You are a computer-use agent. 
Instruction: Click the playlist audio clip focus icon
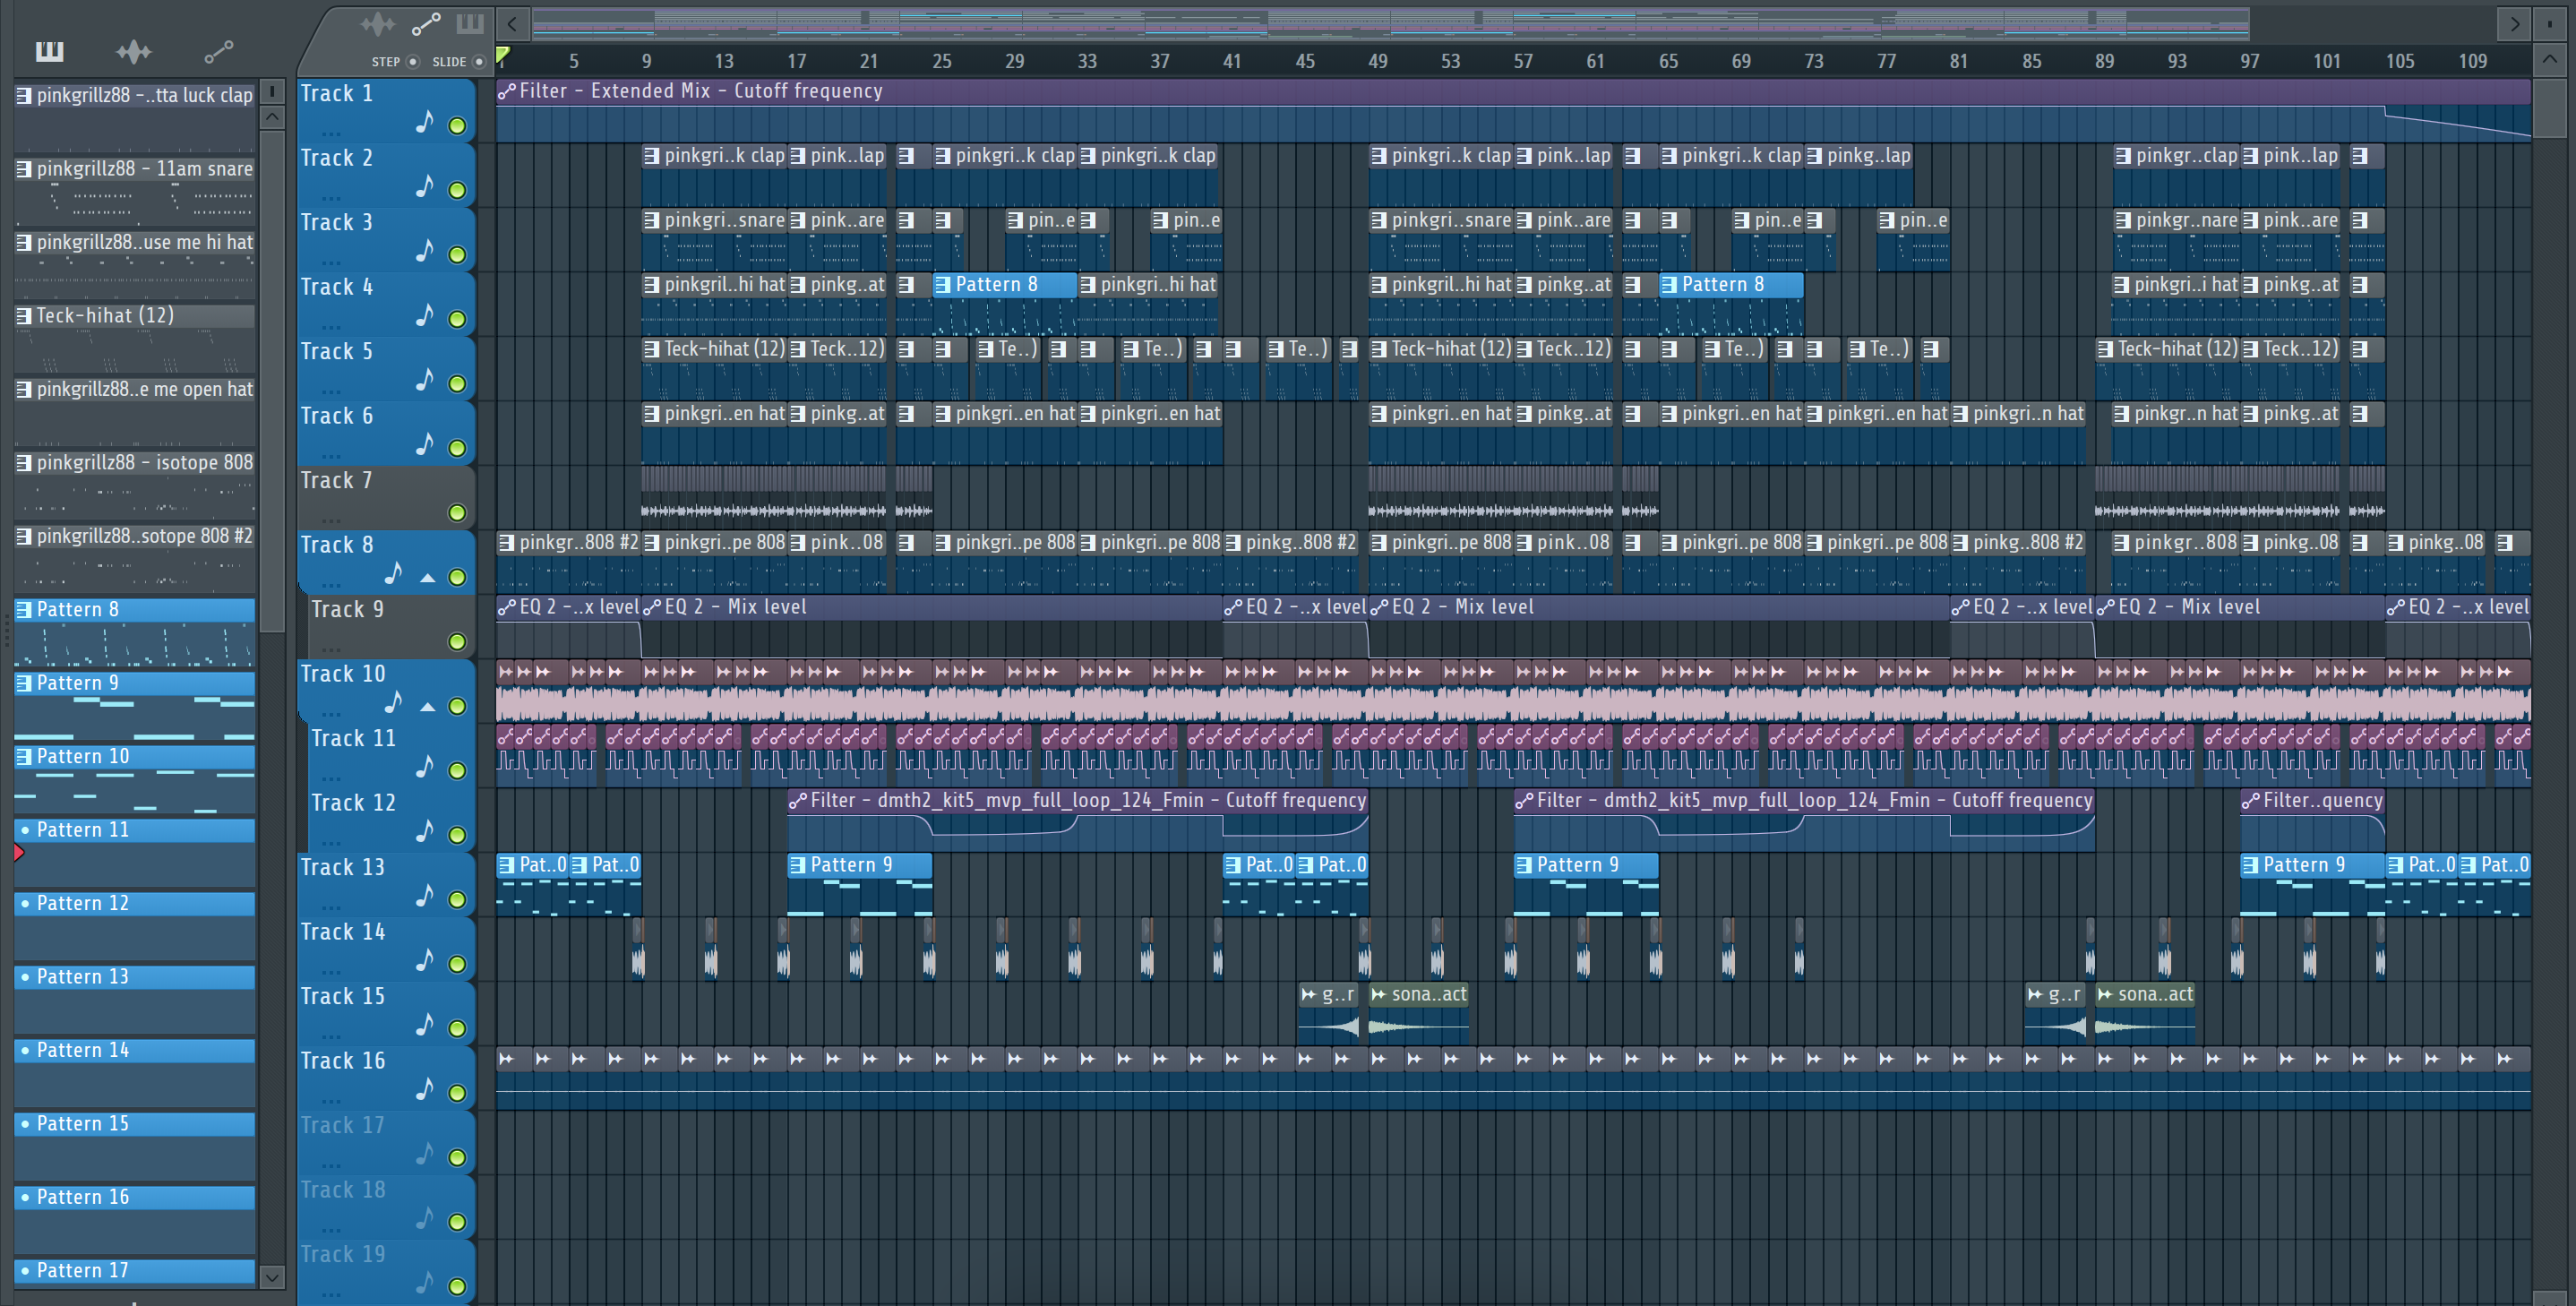(378, 23)
